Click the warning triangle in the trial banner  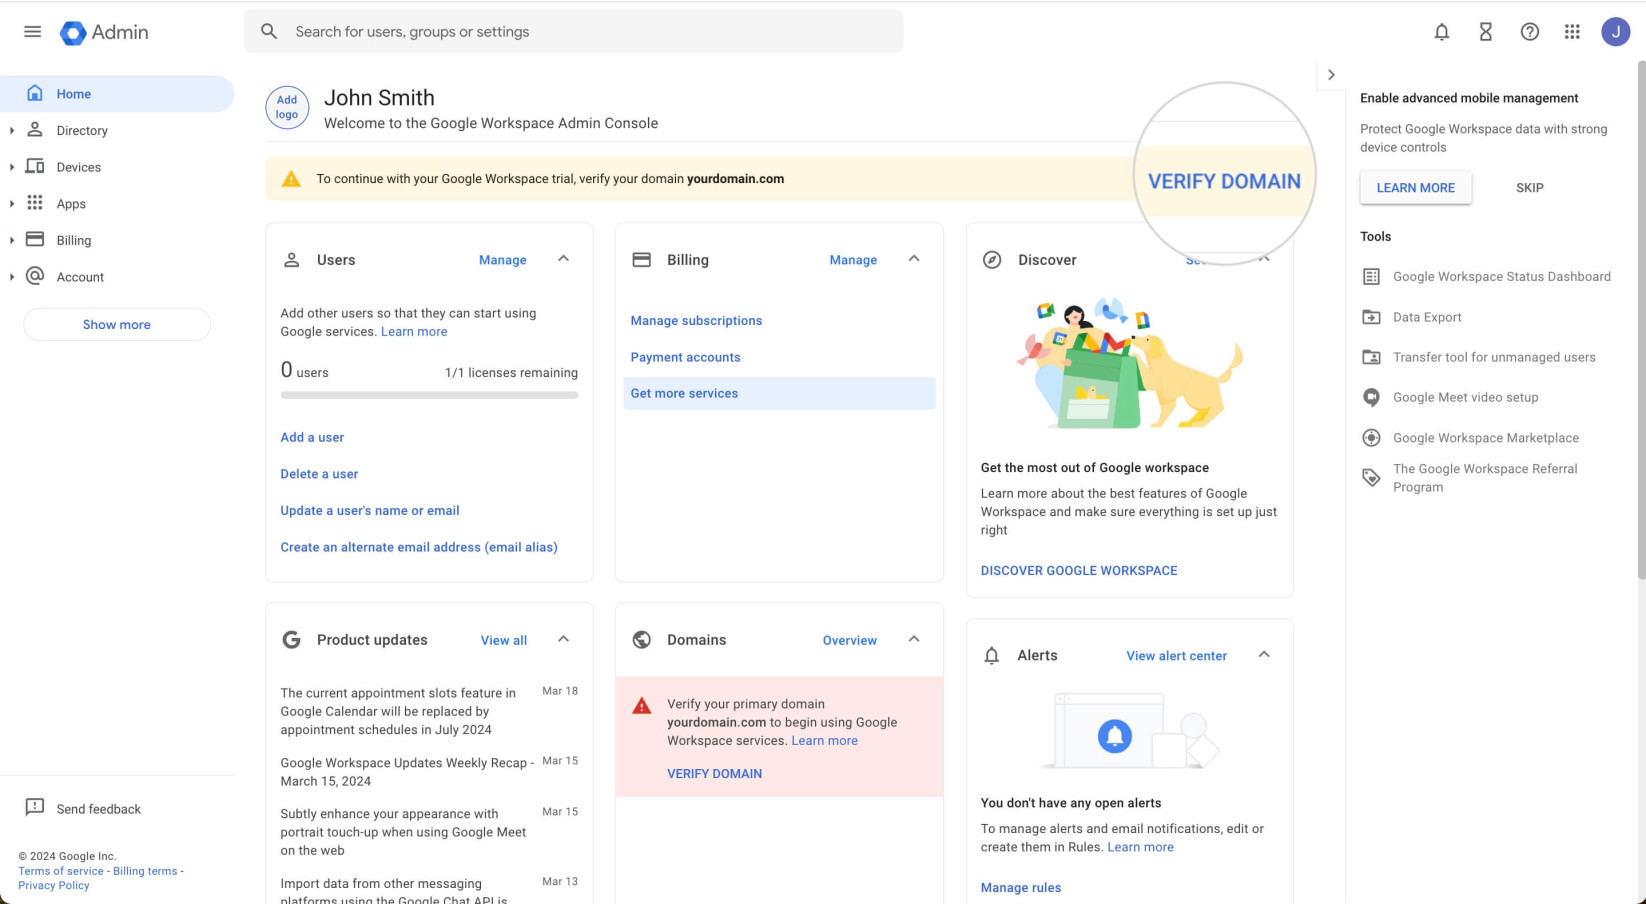click(291, 179)
